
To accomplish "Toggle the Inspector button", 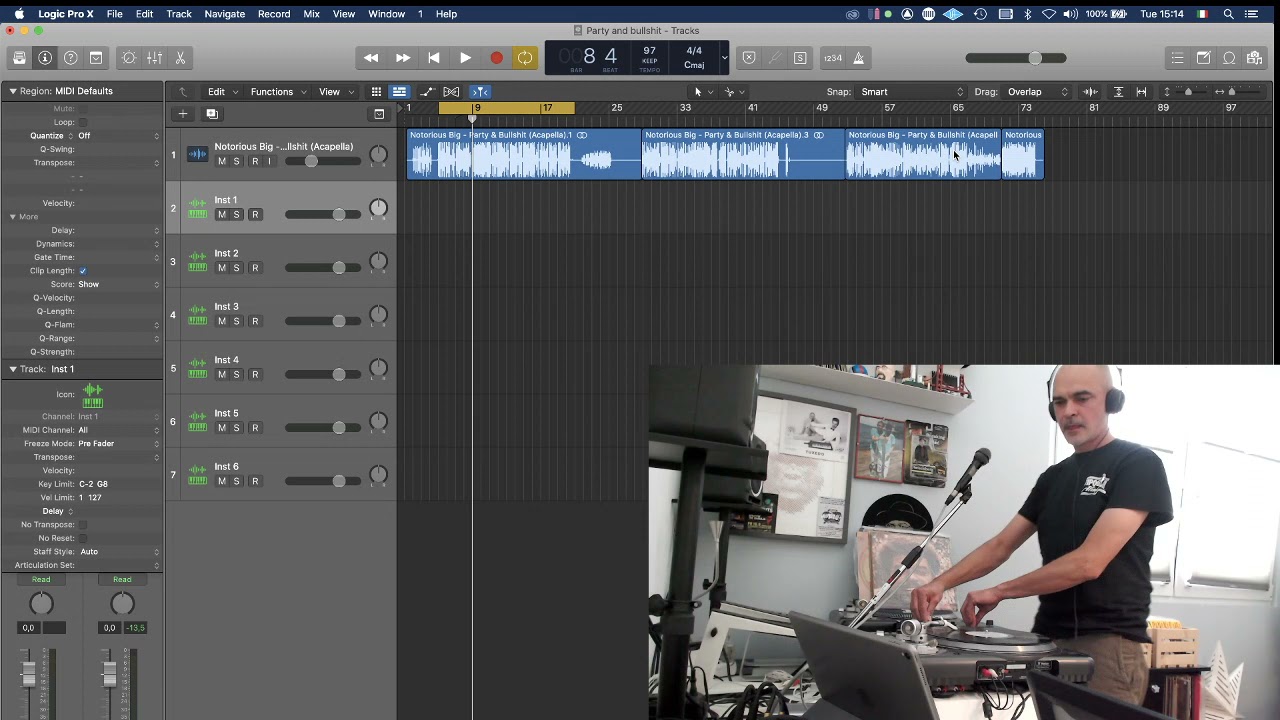I will tap(45, 58).
